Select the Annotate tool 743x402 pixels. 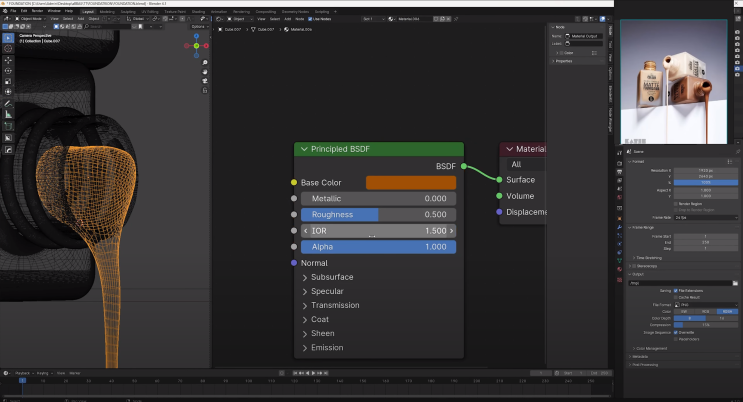8,103
